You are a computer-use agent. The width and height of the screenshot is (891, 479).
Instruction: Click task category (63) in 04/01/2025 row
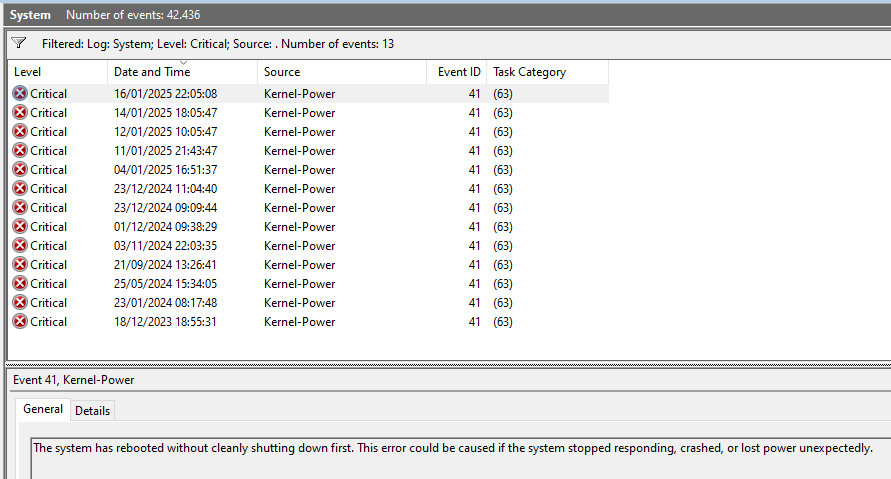pyautogui.click(x=503, y=169)
